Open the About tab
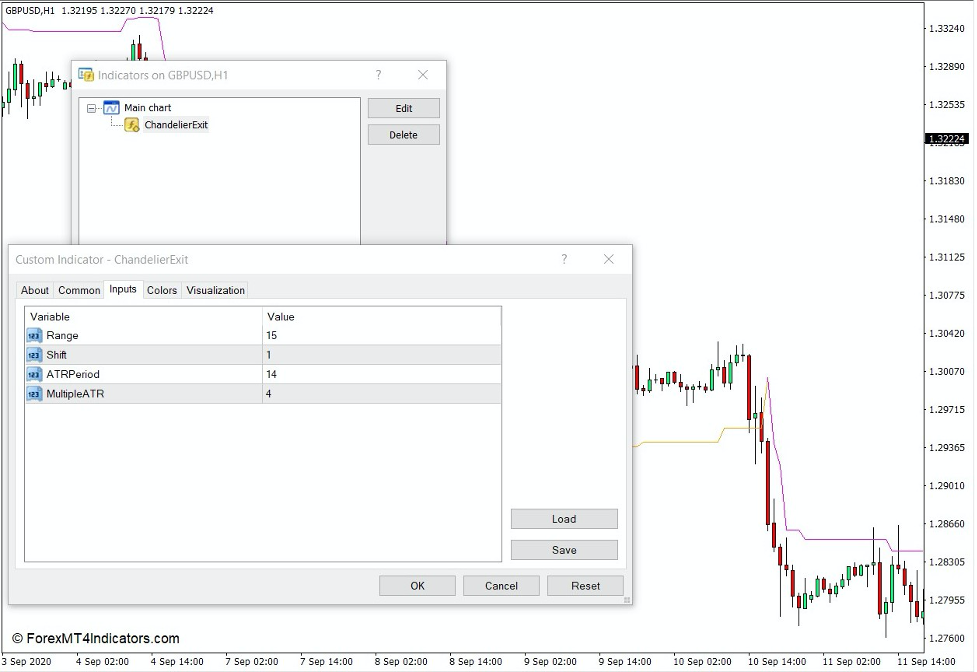Screen dimensions: 977x672 tap(35, 290)
